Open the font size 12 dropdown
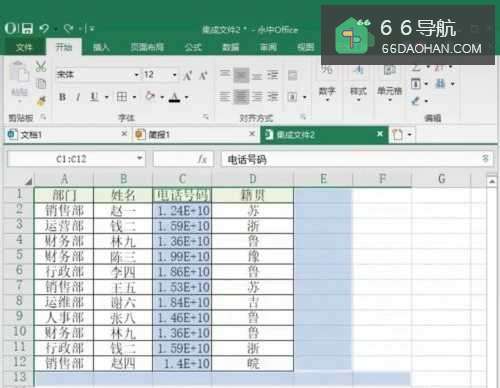 click(174, 75)
